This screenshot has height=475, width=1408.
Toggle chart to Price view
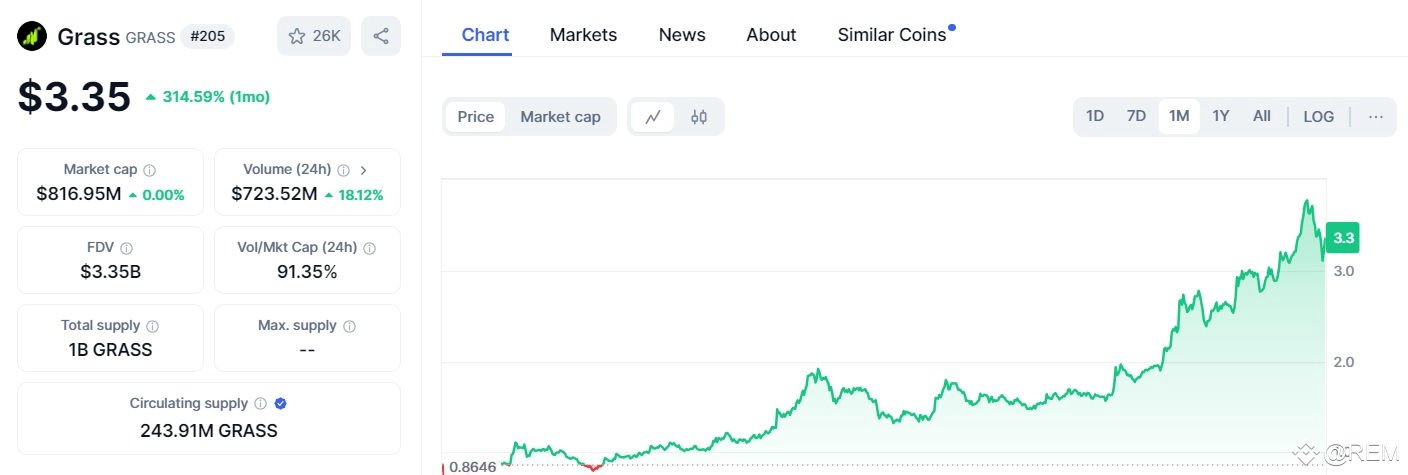(x=476, y=117)
